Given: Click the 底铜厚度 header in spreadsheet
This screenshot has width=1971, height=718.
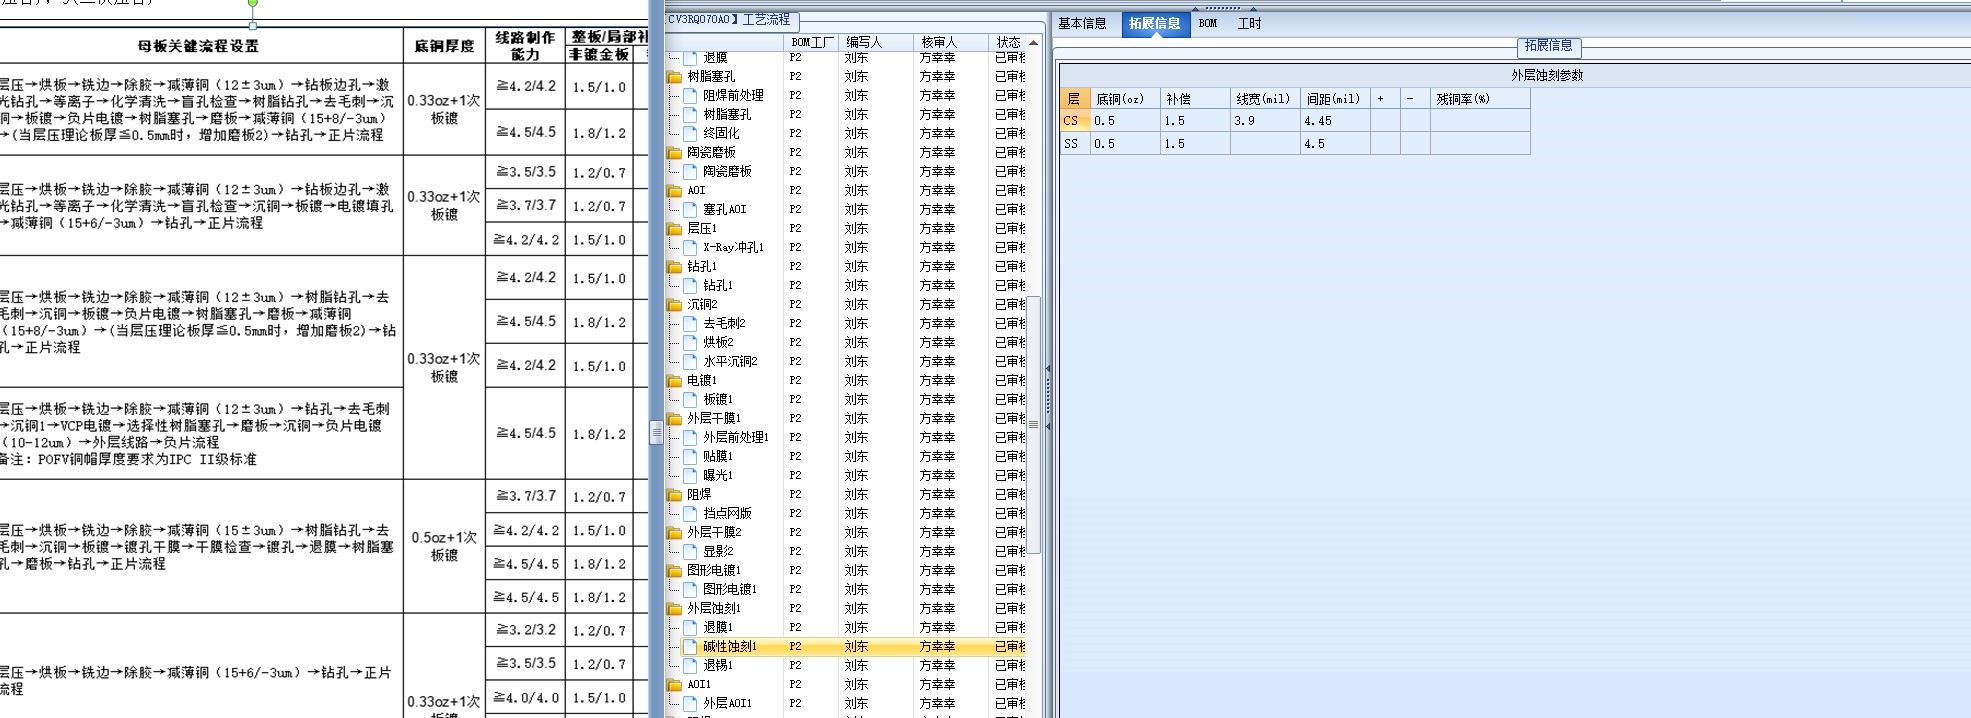Looking at the screenshot, I should (444, 46).
